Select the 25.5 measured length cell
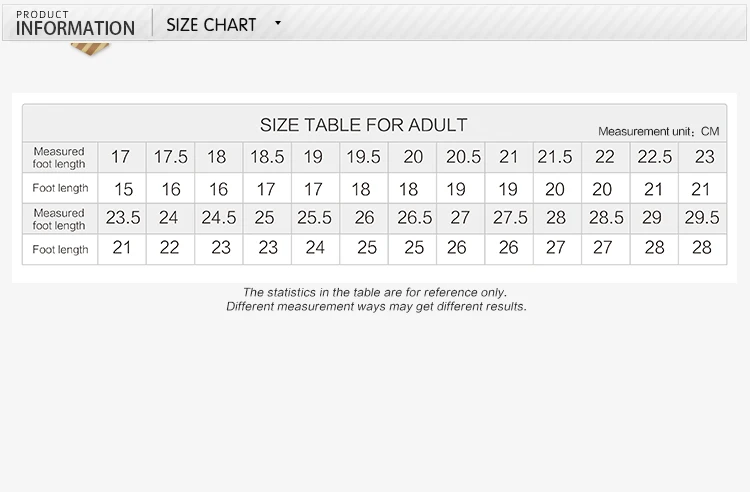This screenshot has width=750, height=492. tap(314, 218)
